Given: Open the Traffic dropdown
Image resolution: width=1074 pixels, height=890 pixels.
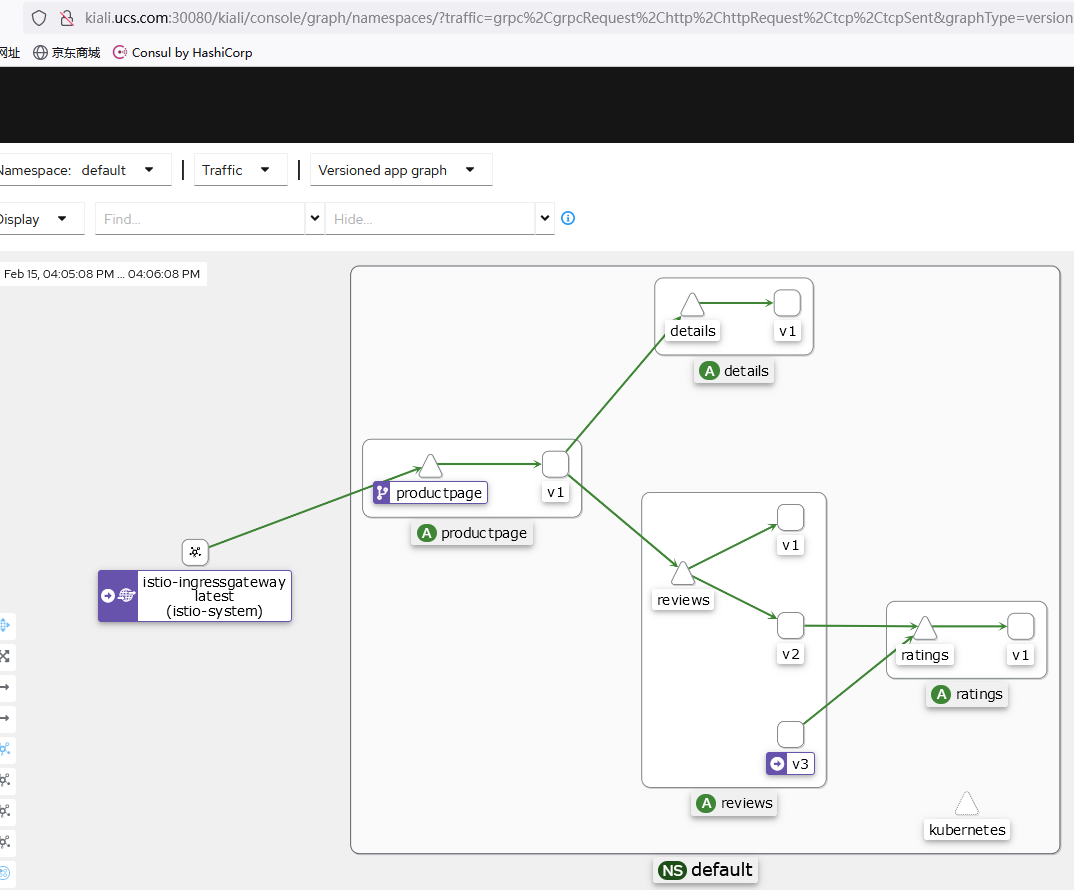Looking at the screenshot, I should point(240,170).
